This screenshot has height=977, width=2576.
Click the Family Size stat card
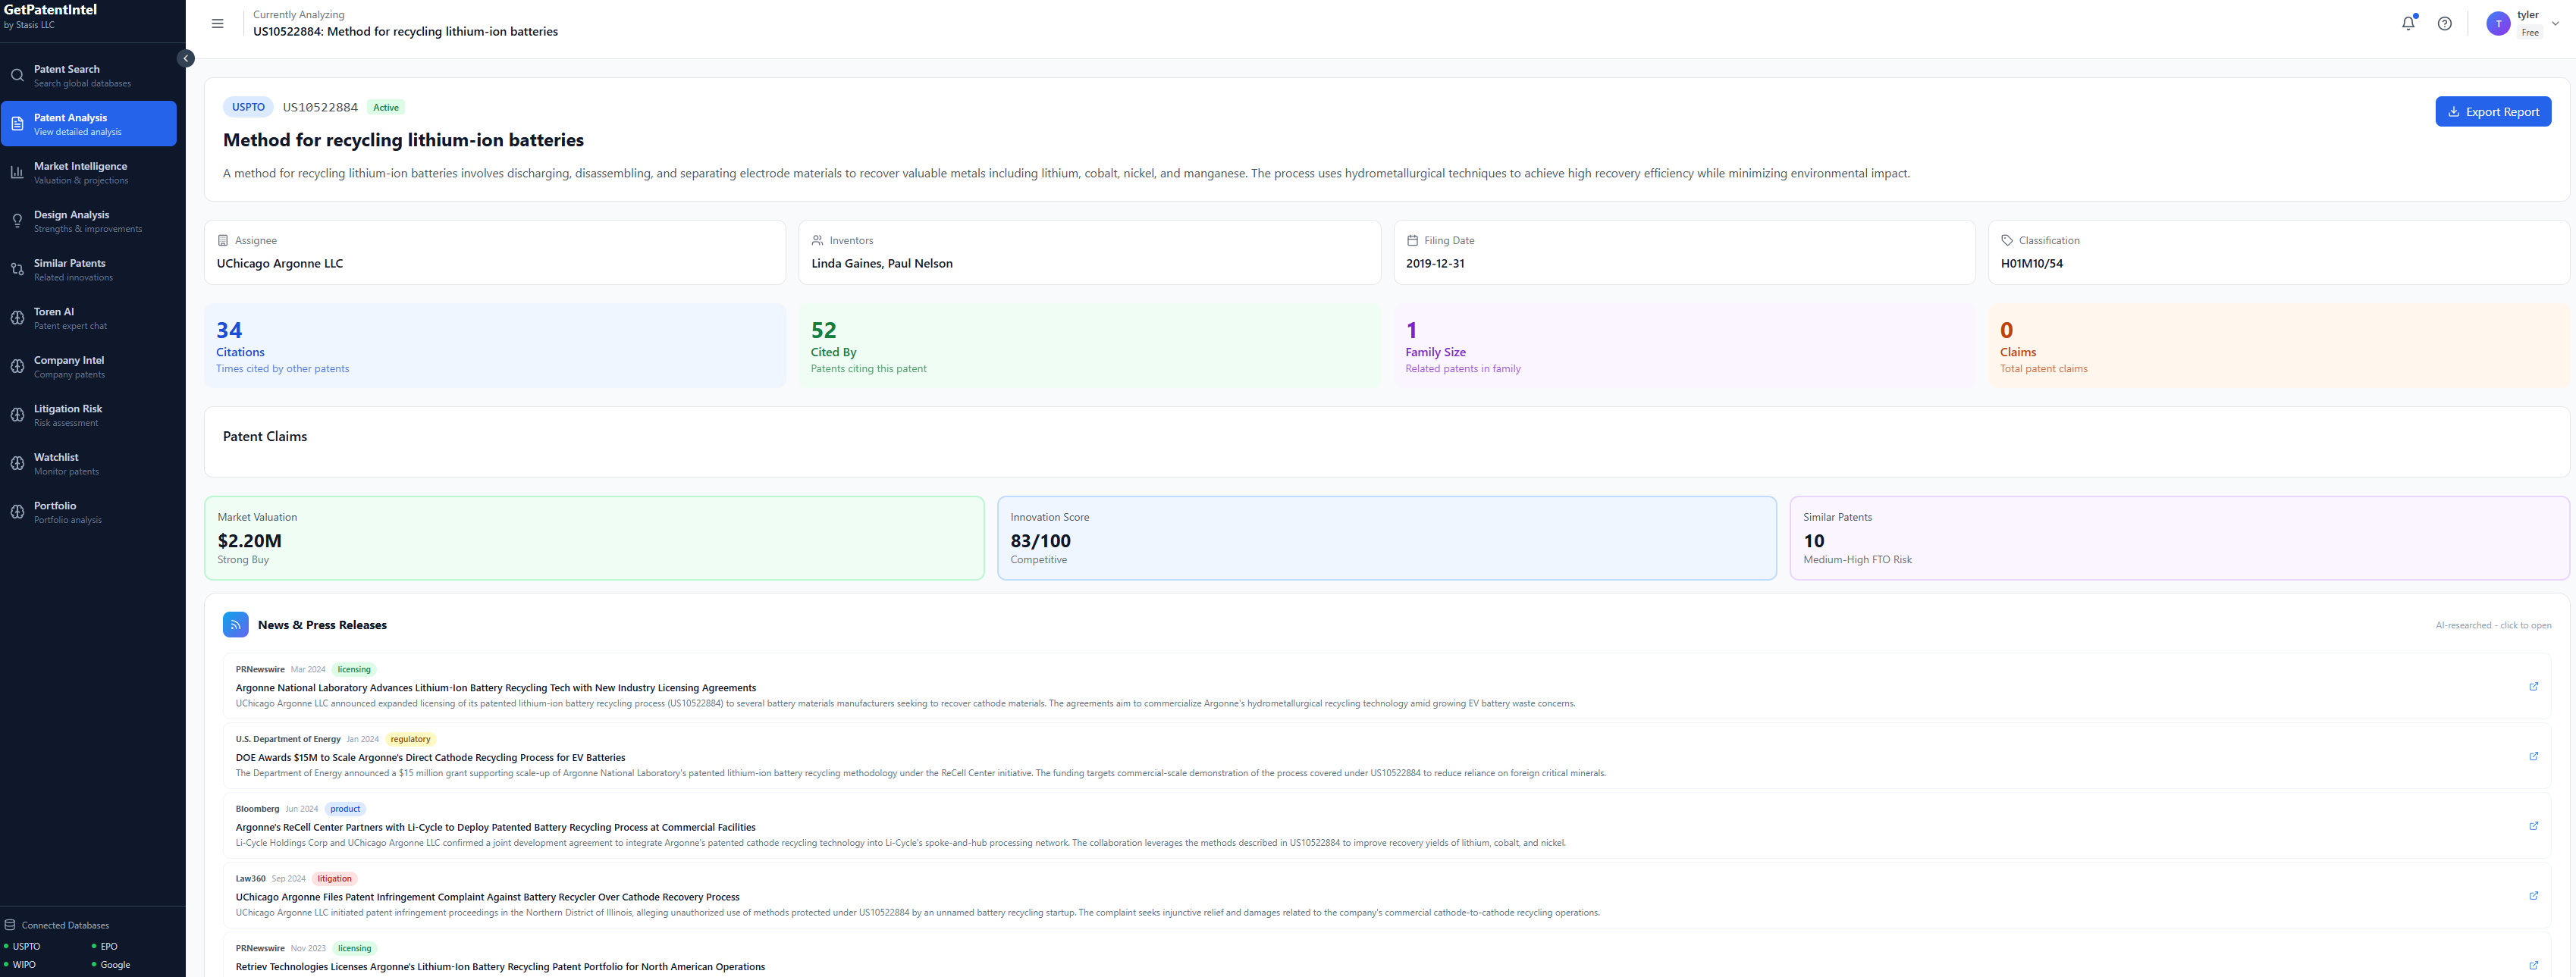[1684, 346]
